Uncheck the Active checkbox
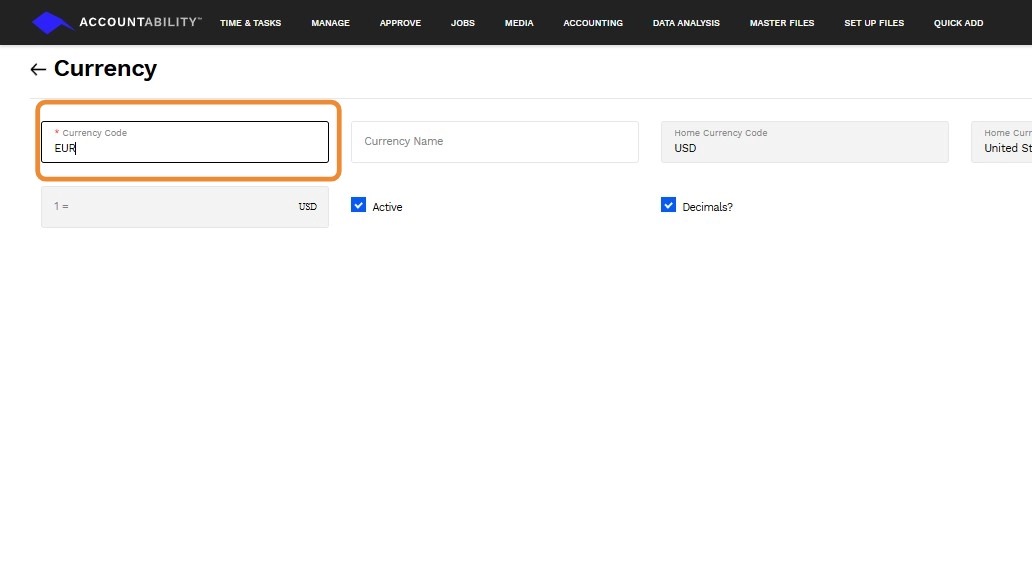1032x576 pixels. (x=359, y=205)
